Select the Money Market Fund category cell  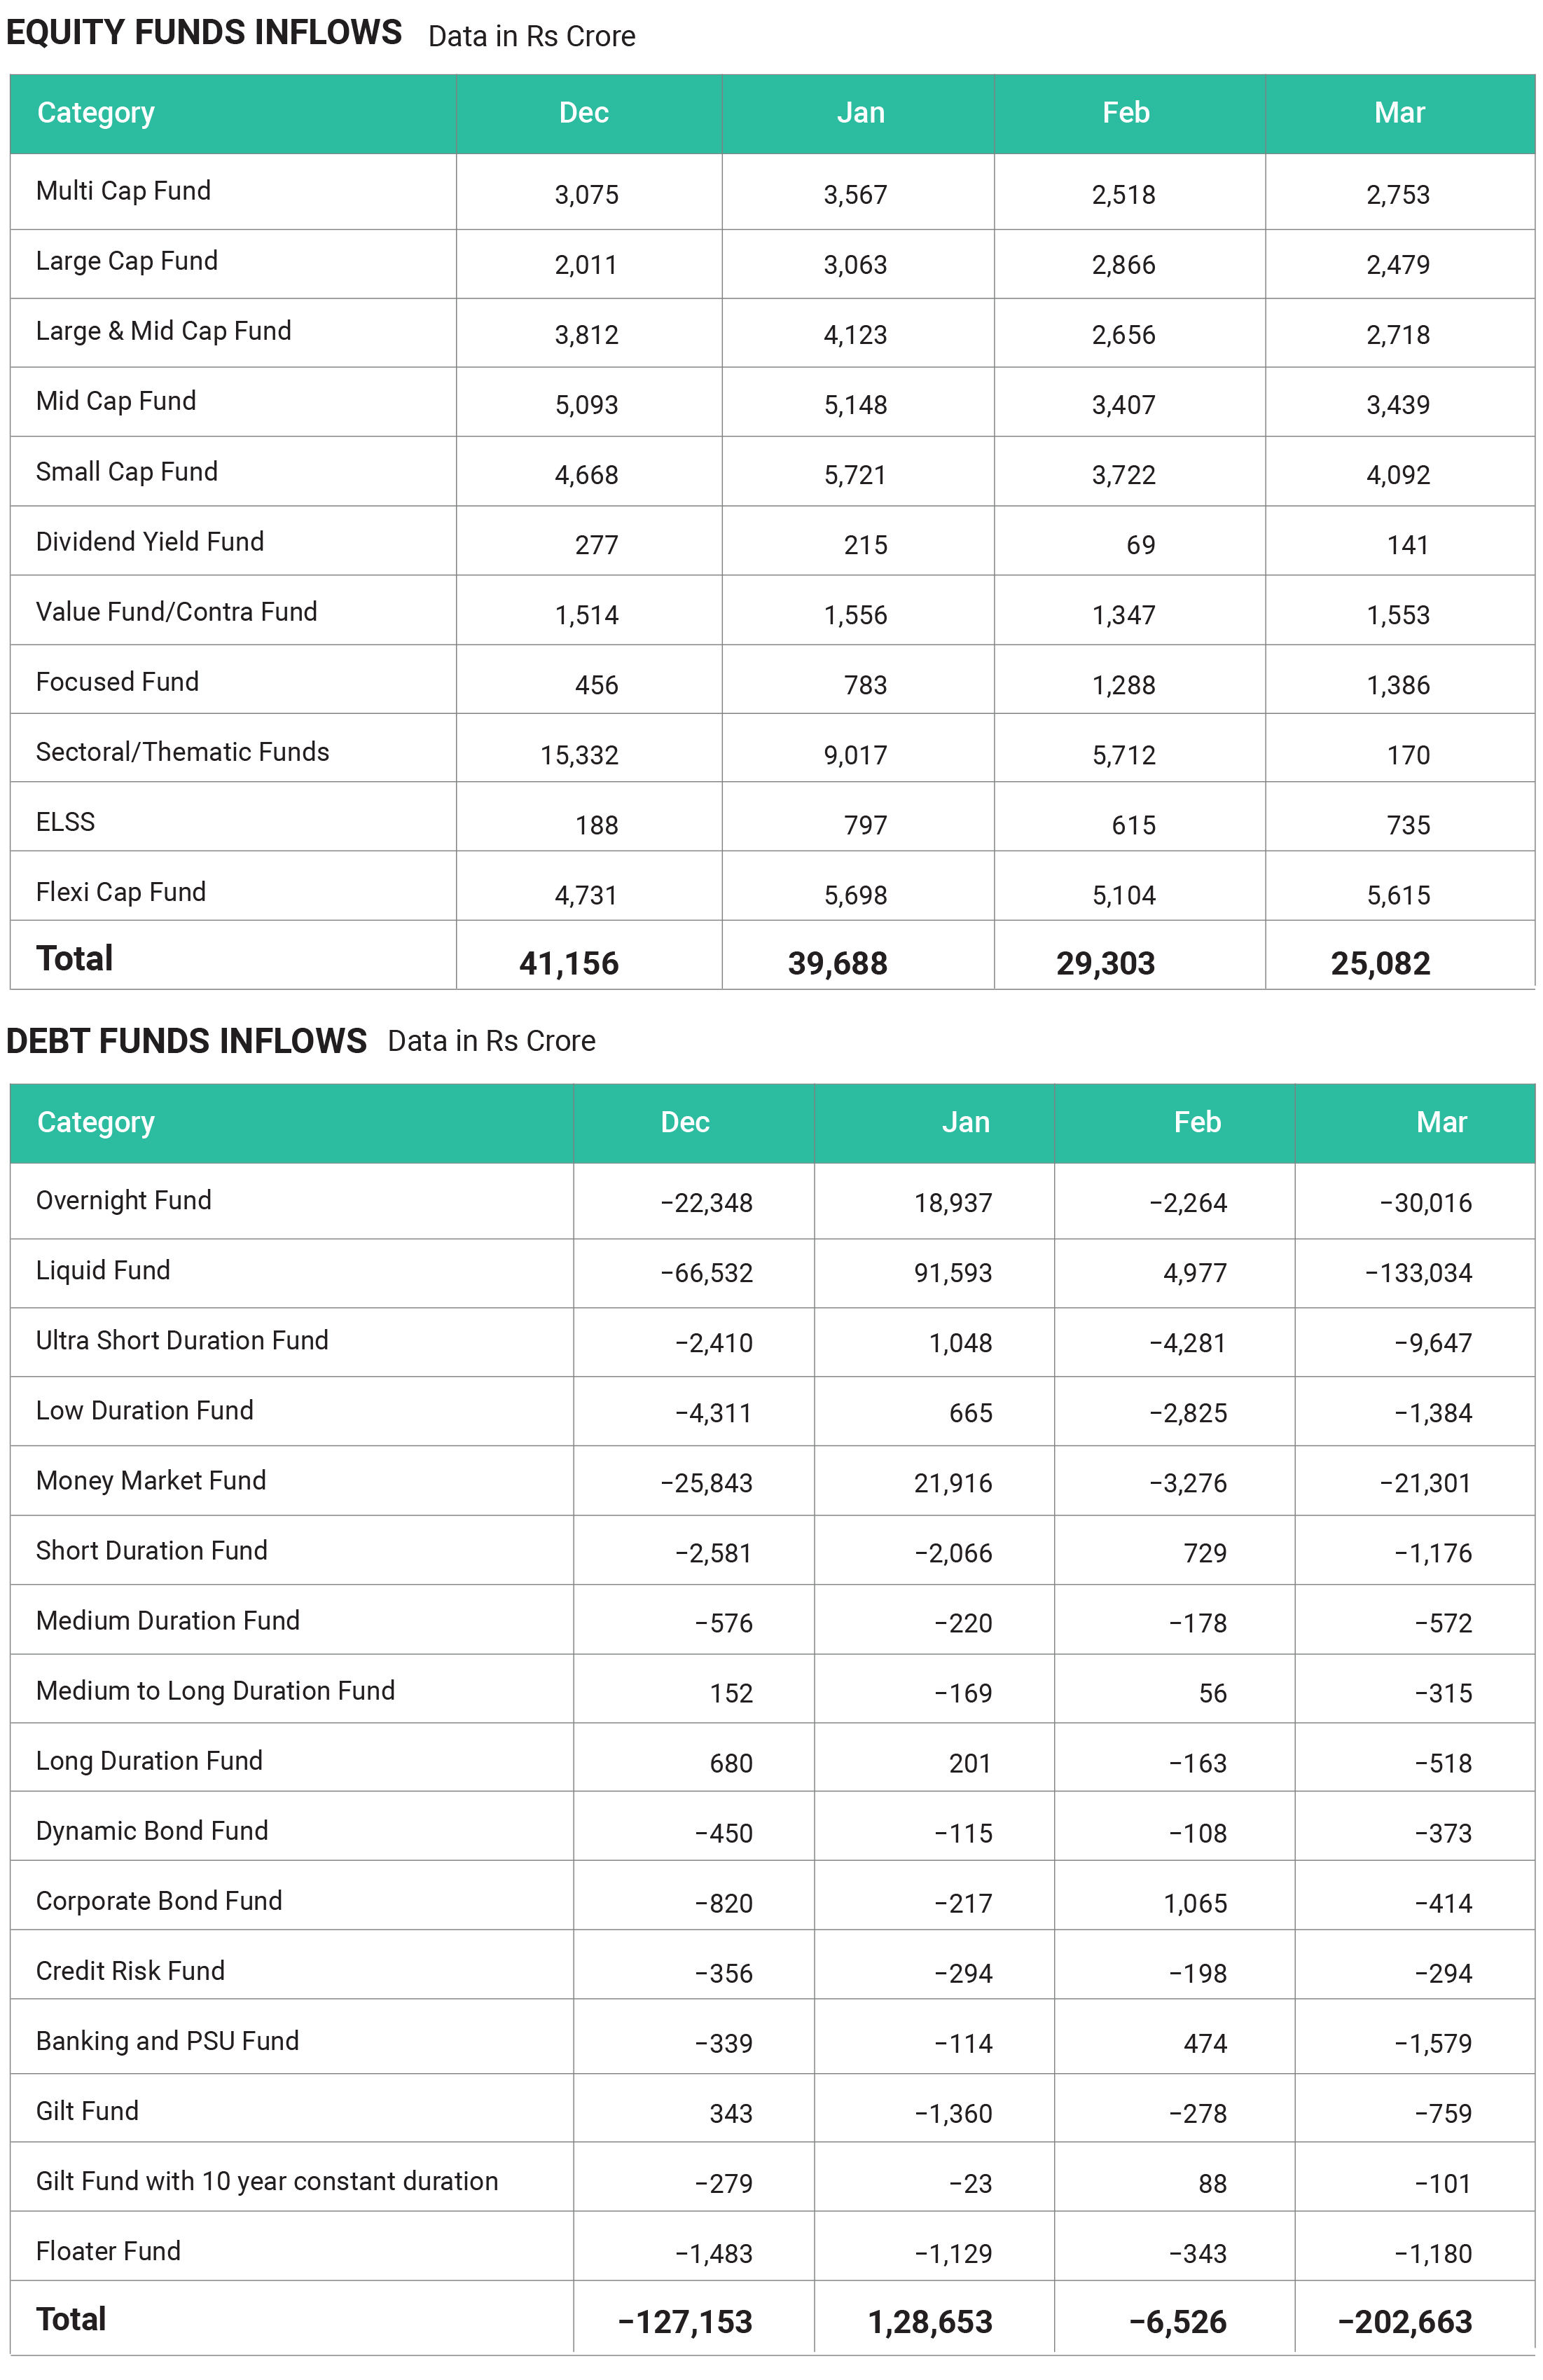(151, 1480)
